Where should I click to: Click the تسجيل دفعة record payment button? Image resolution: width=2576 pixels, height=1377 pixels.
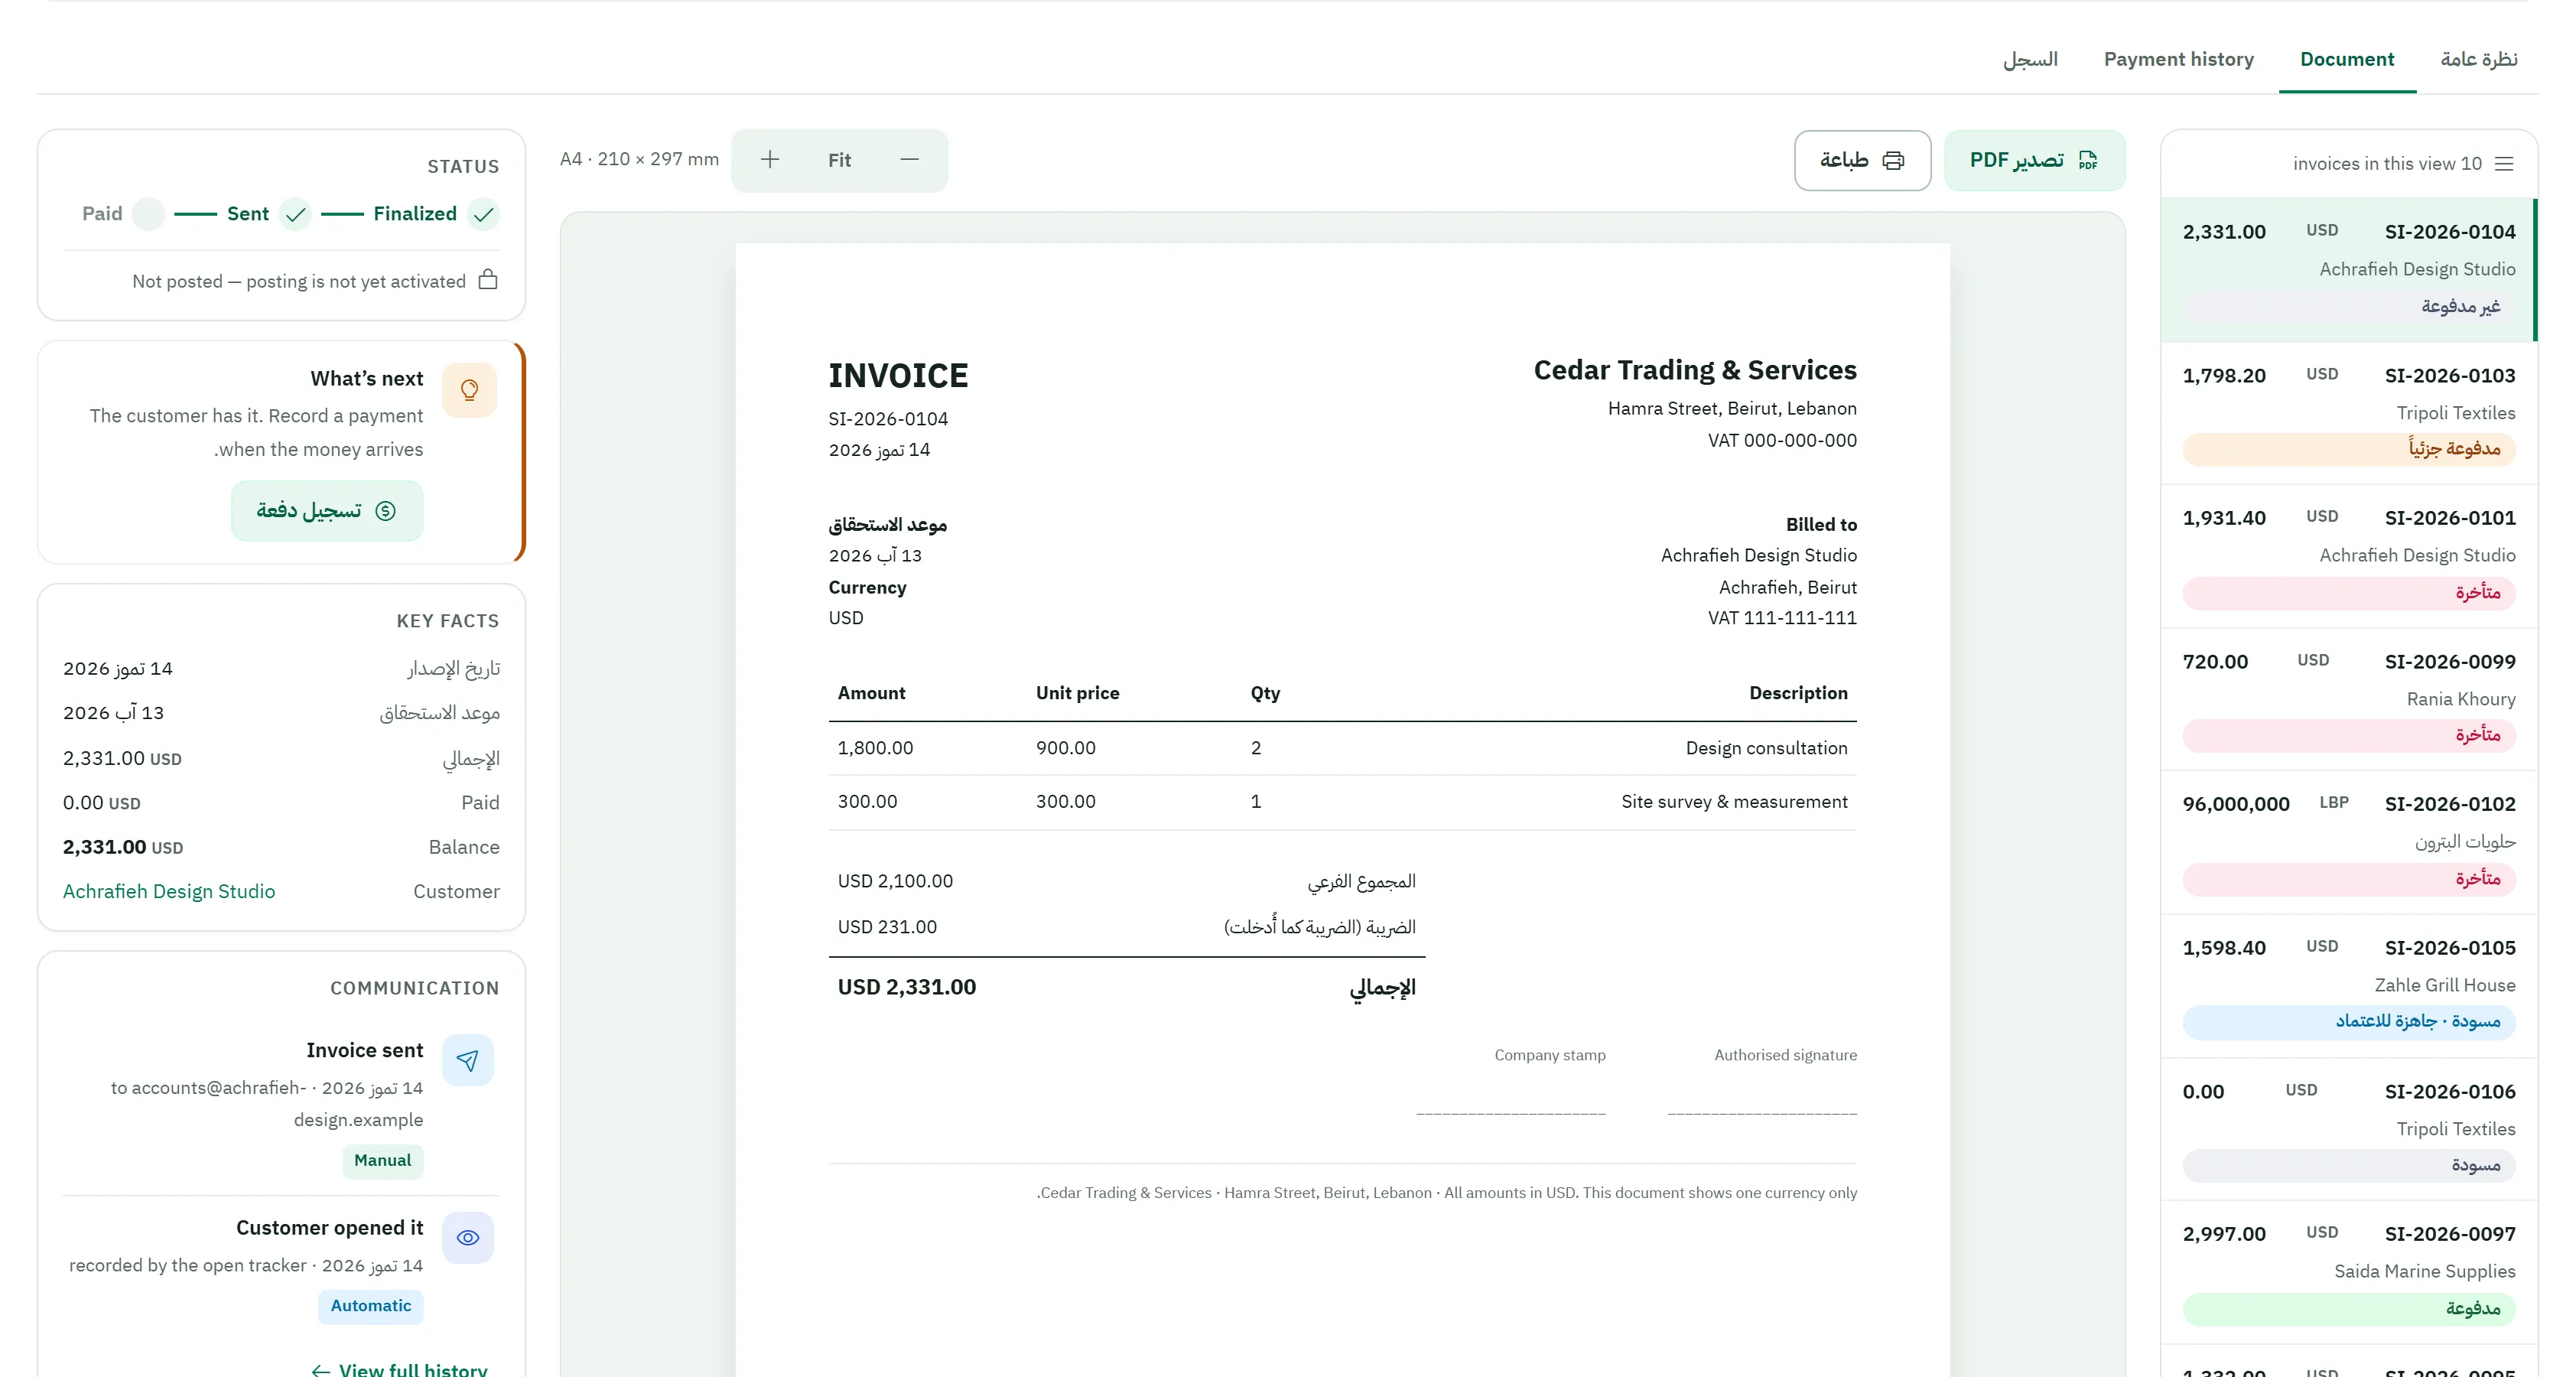327,511
